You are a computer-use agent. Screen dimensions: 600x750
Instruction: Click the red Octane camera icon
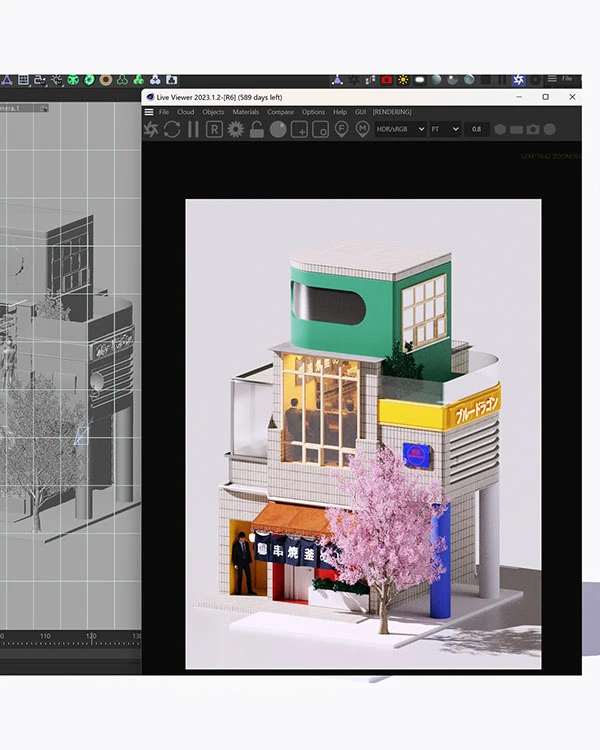pos(387,79)
